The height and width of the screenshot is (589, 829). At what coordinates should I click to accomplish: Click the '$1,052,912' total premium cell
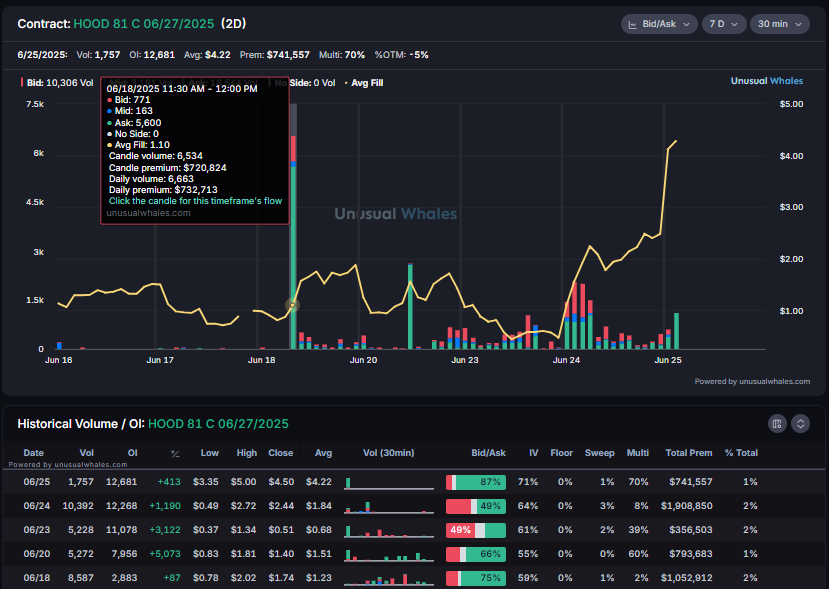pyautogui.click(x=686, y=578)
